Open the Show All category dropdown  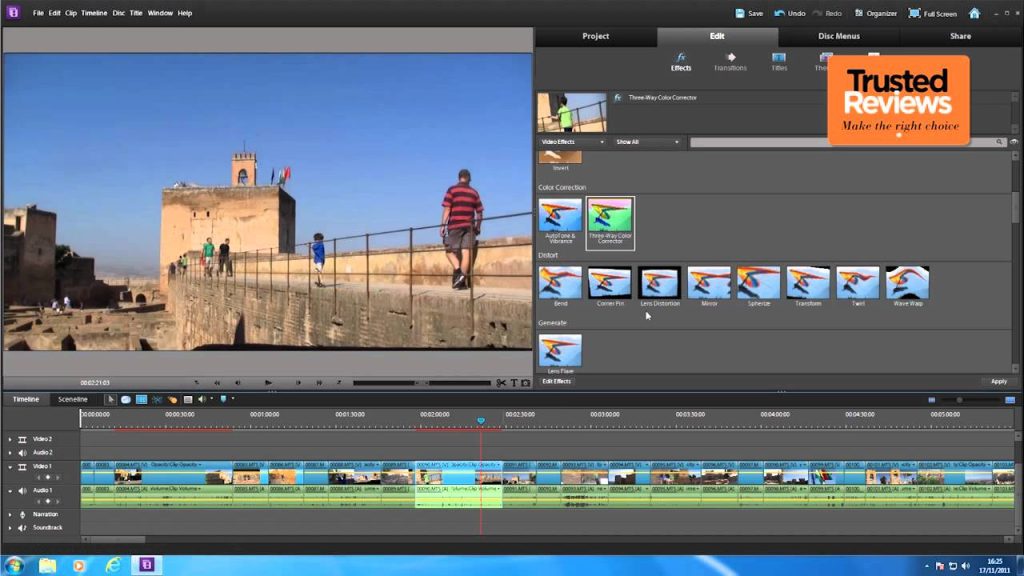(645, 142)
